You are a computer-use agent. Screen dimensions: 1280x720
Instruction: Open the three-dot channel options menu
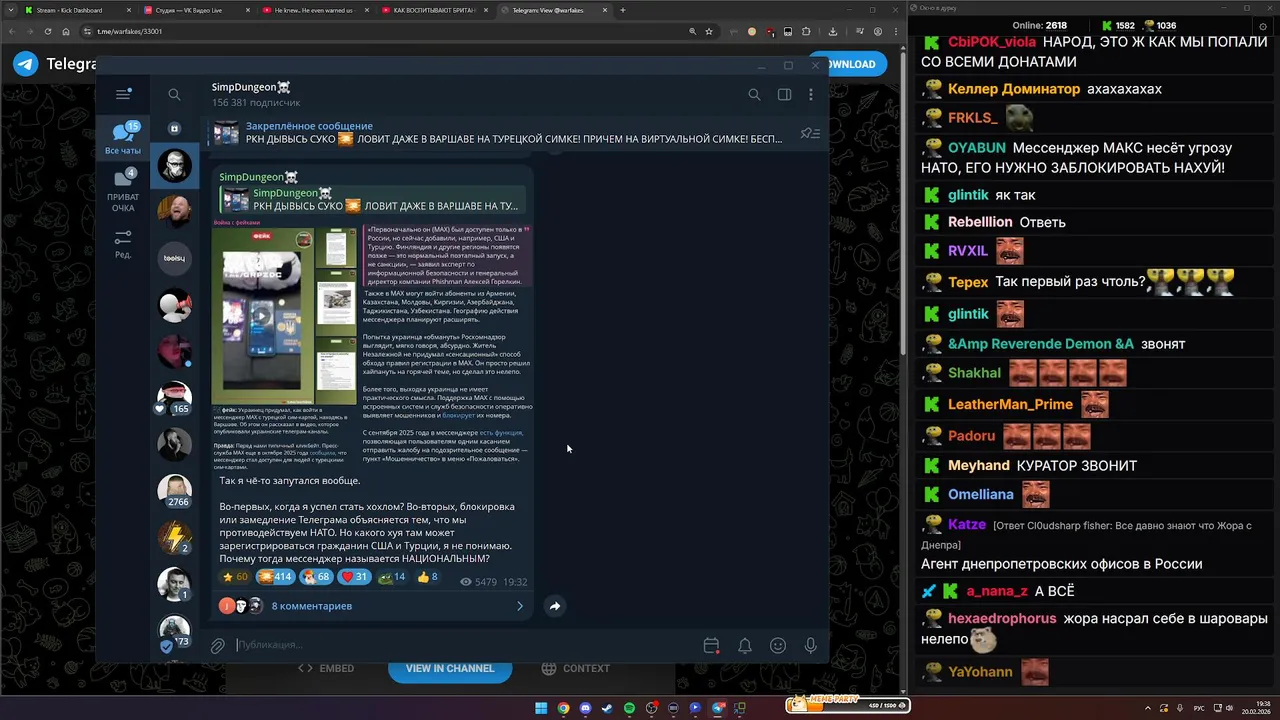[x=811, y=94]
